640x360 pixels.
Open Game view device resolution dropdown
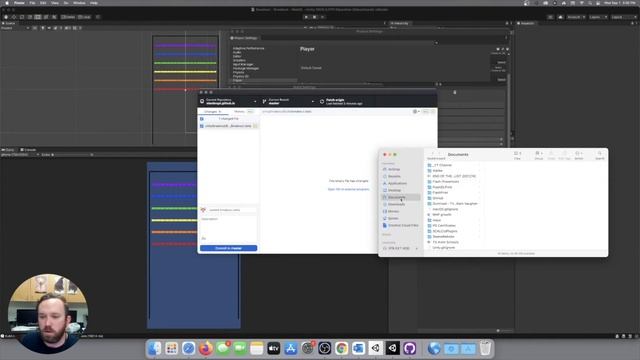pos(20,155)
